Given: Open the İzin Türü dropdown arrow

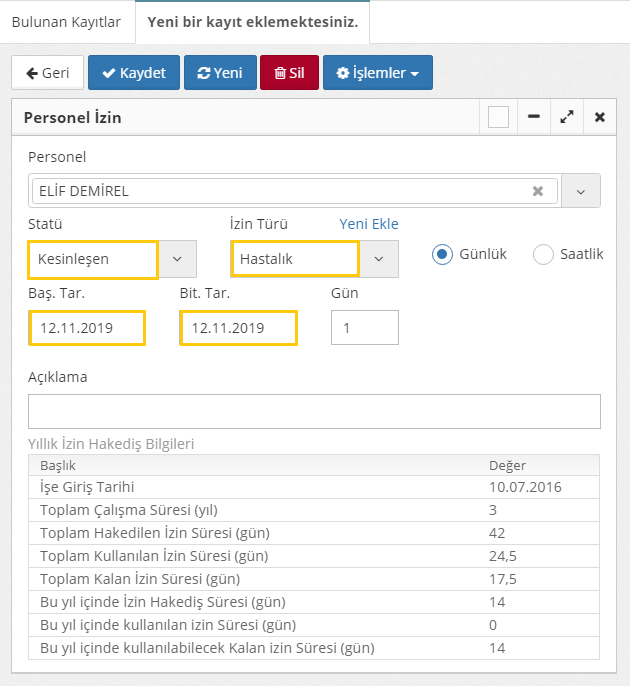Looking at the screenshot, I should coord(379,259).
